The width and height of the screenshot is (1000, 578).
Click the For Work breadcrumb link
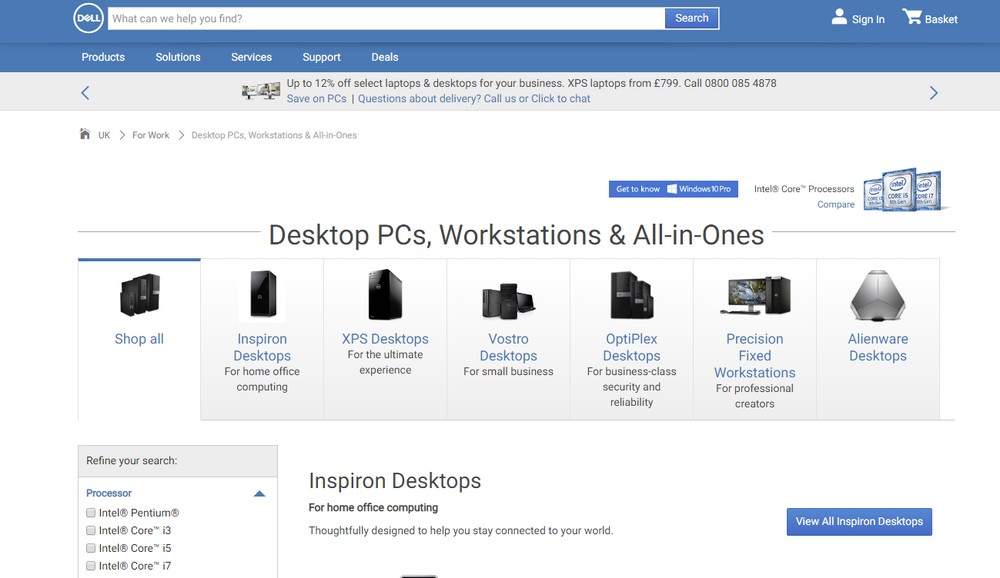[x=151, y=135]
